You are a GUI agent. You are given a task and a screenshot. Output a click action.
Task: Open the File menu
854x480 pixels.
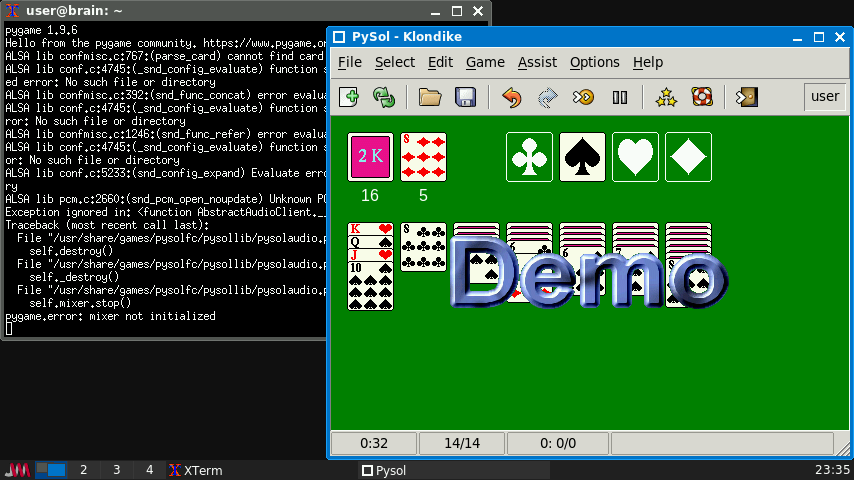point(350,62)
